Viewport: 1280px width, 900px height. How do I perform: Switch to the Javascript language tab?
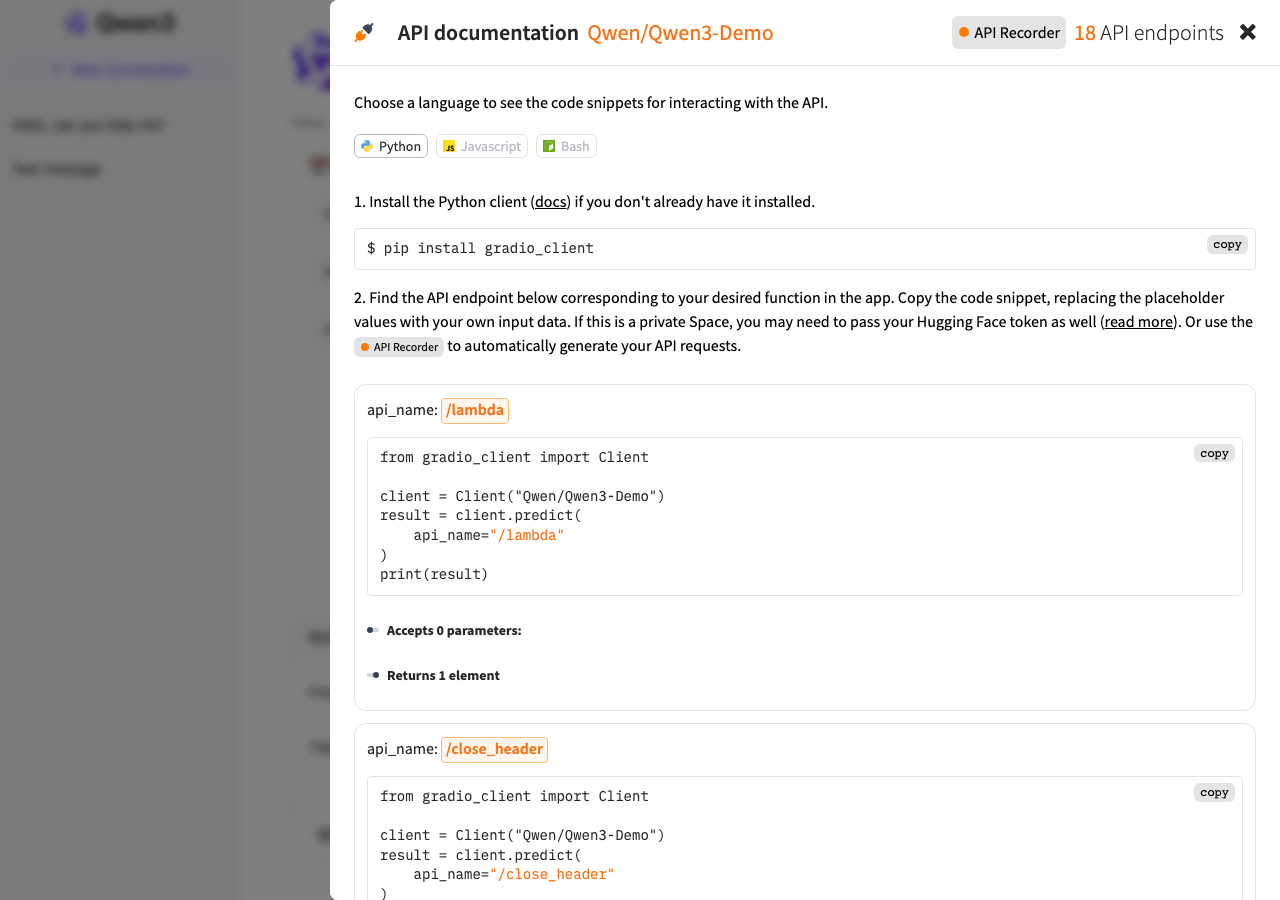pyautogui.click(x=482, y=146)
